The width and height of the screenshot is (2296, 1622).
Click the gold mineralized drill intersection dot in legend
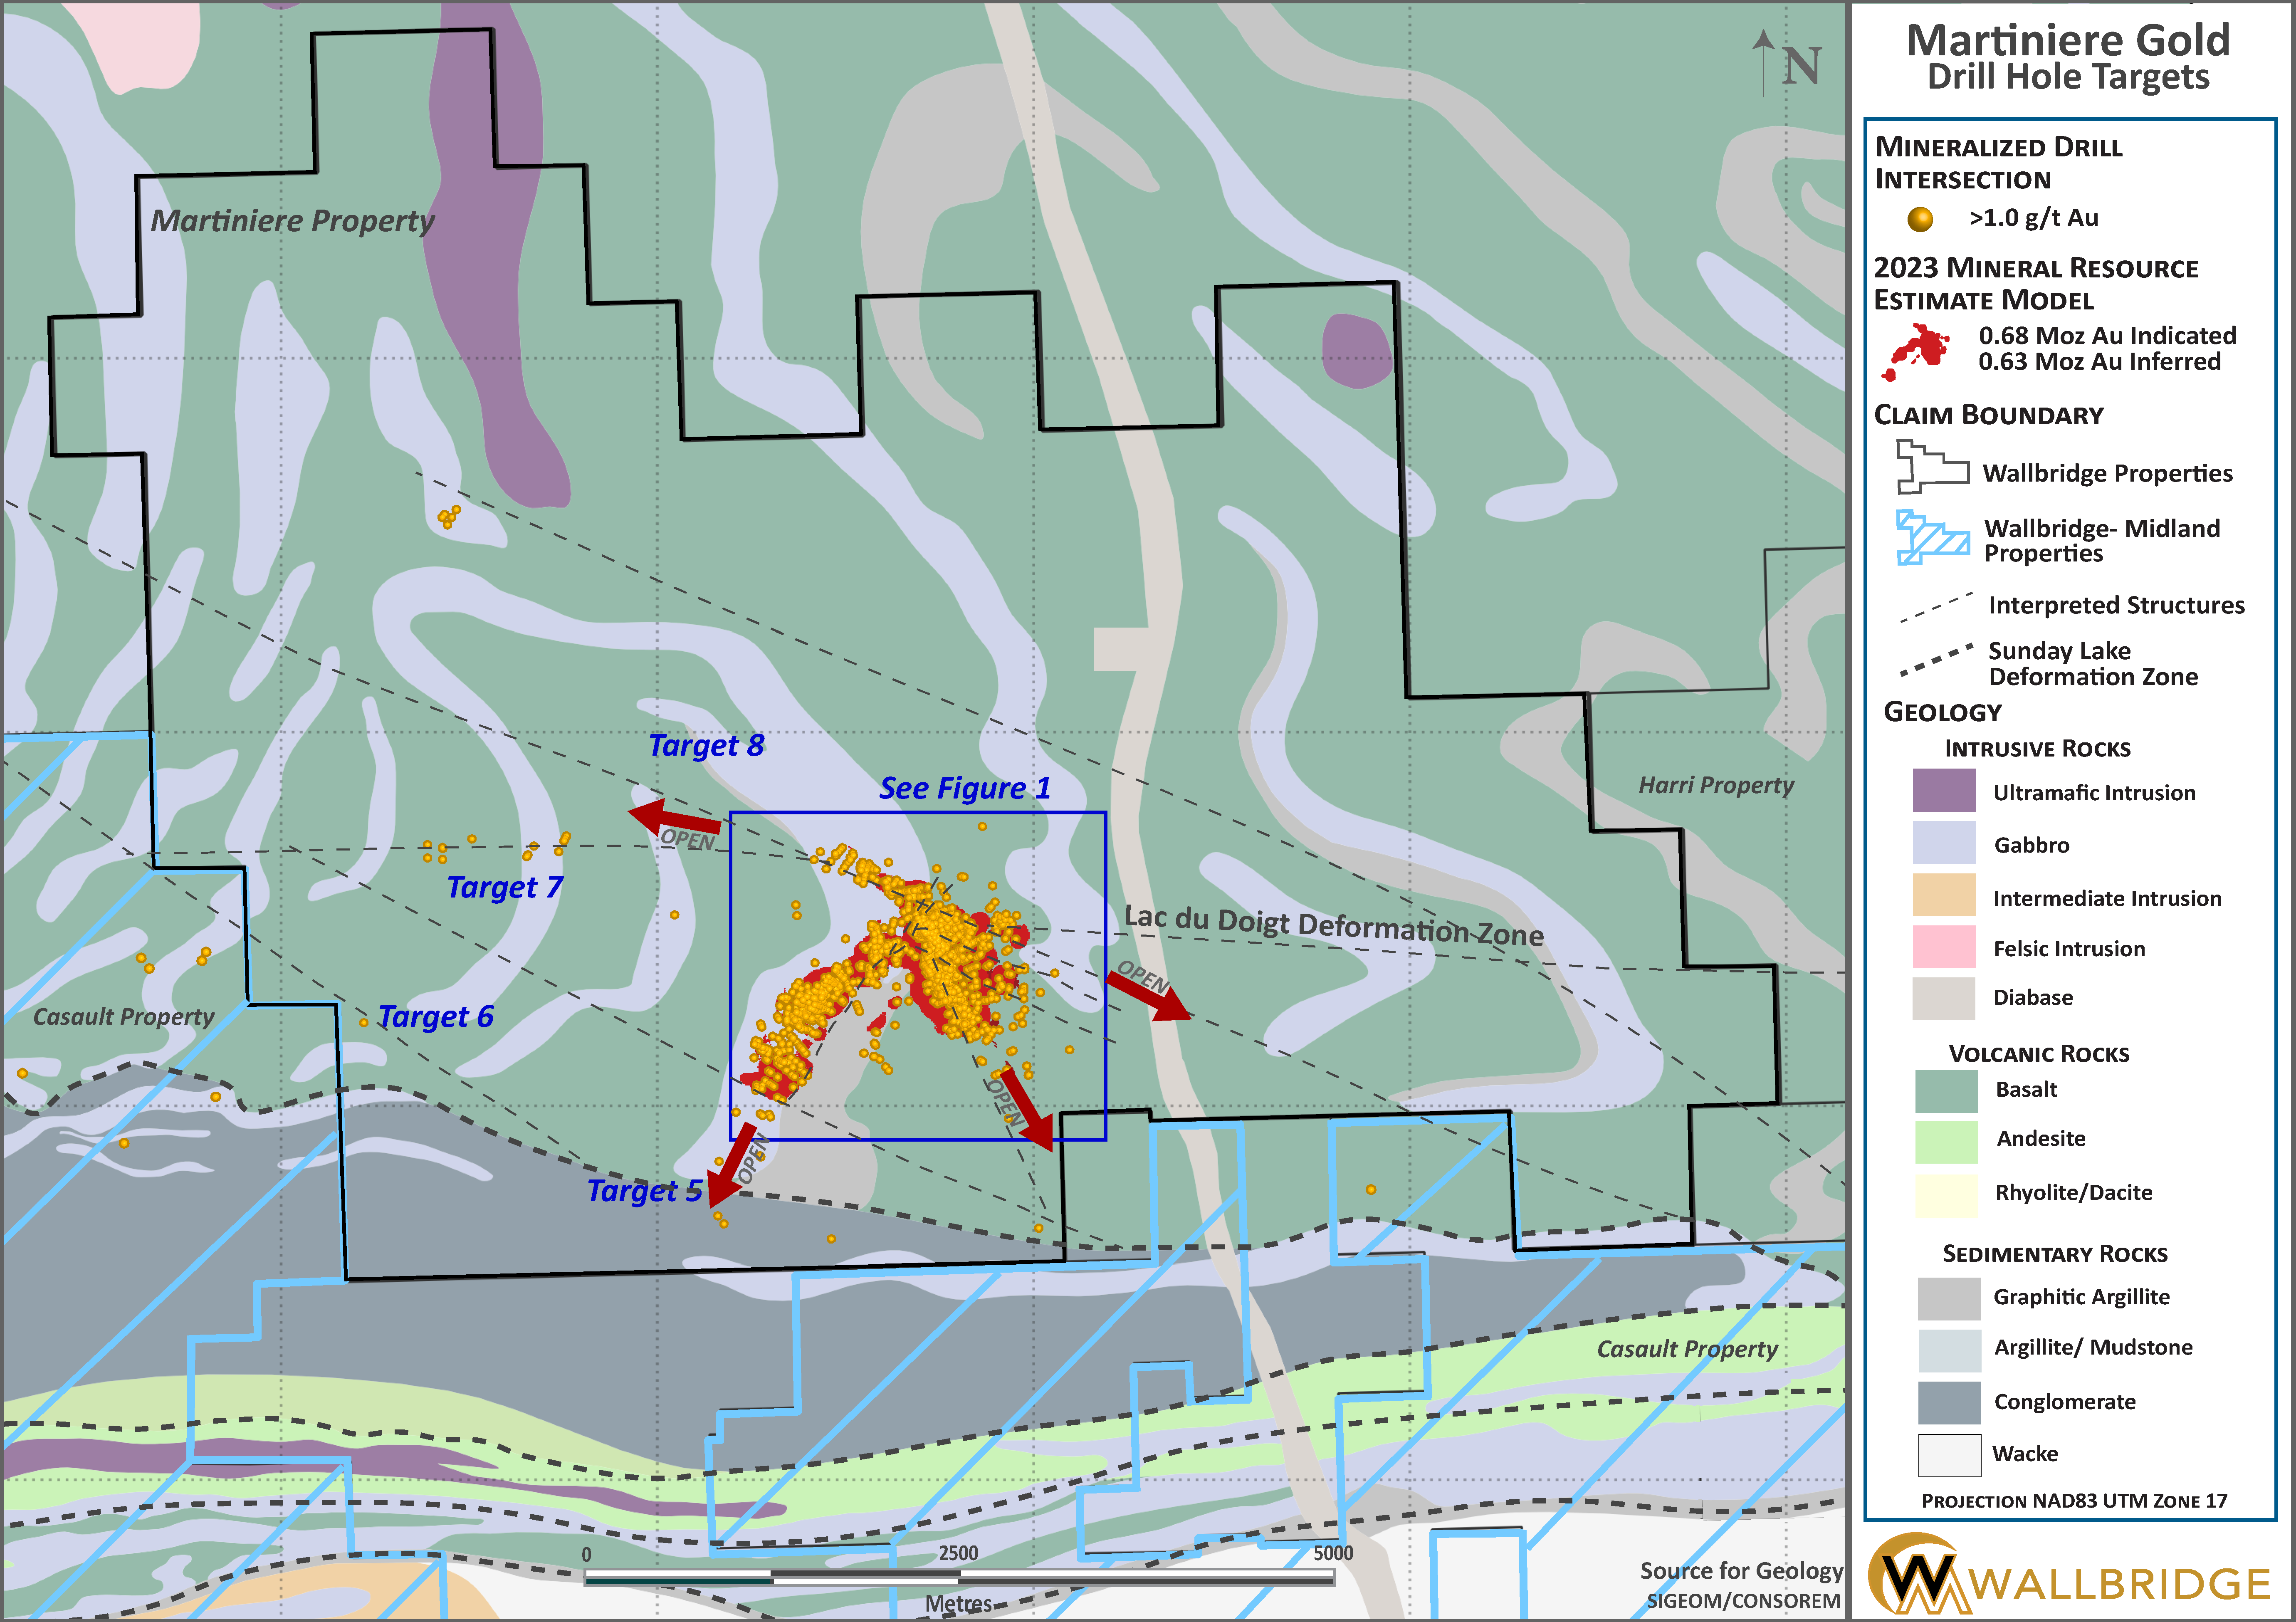coord(1920,219)
